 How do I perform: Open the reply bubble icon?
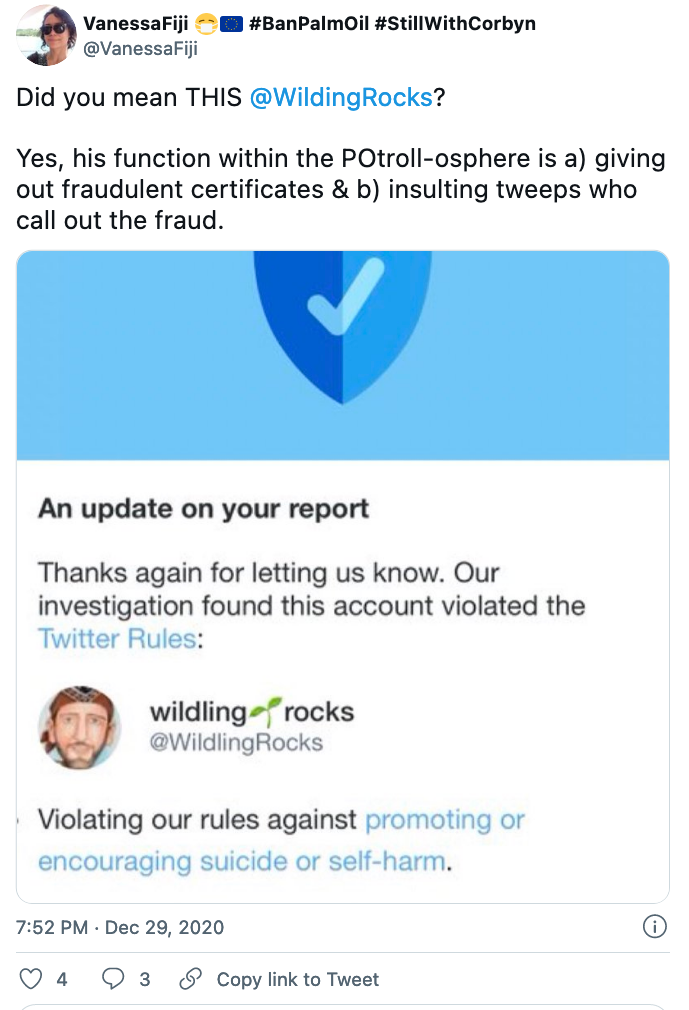(x=110, y=980)
